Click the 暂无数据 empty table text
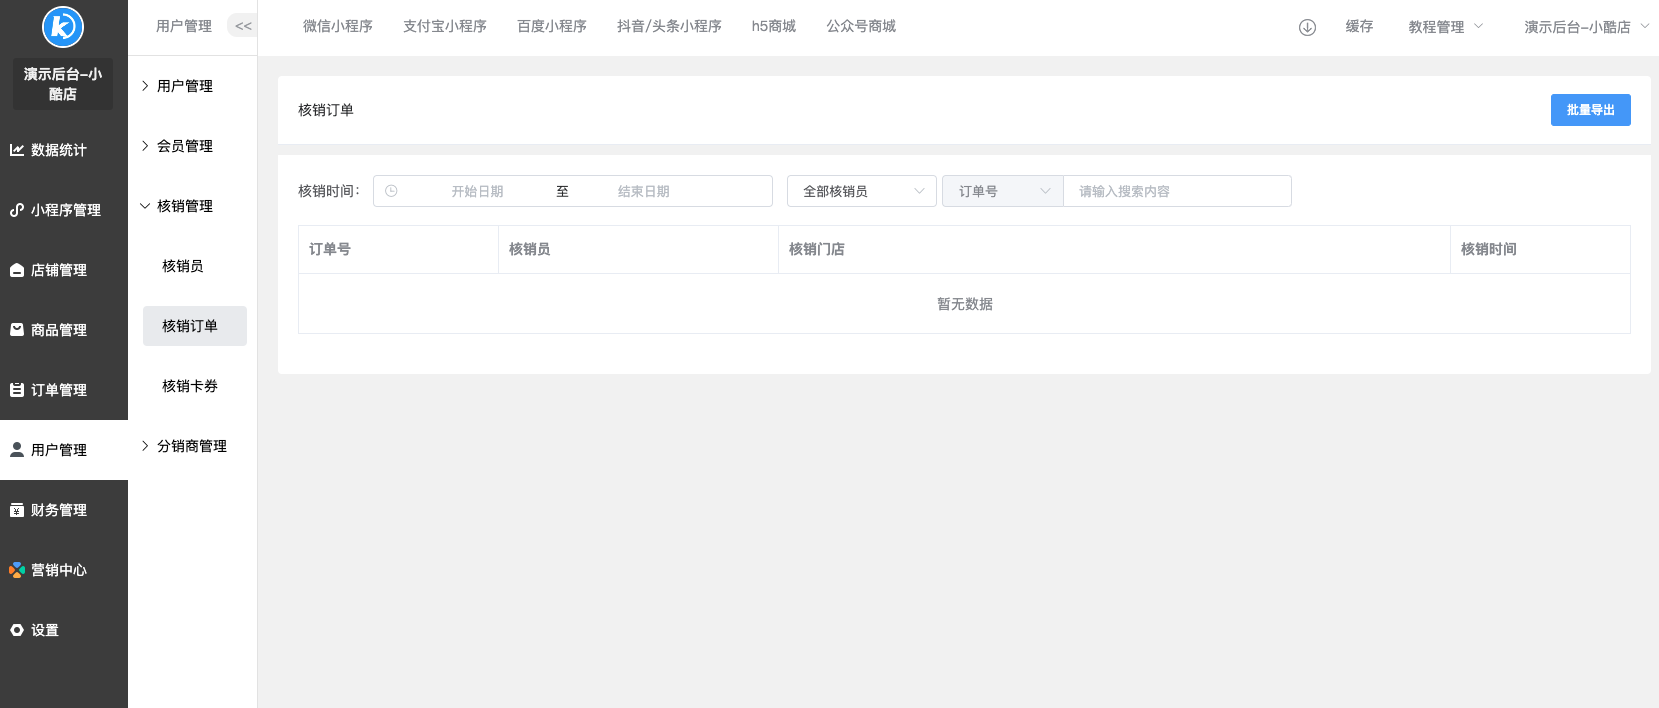 point(965,304)
